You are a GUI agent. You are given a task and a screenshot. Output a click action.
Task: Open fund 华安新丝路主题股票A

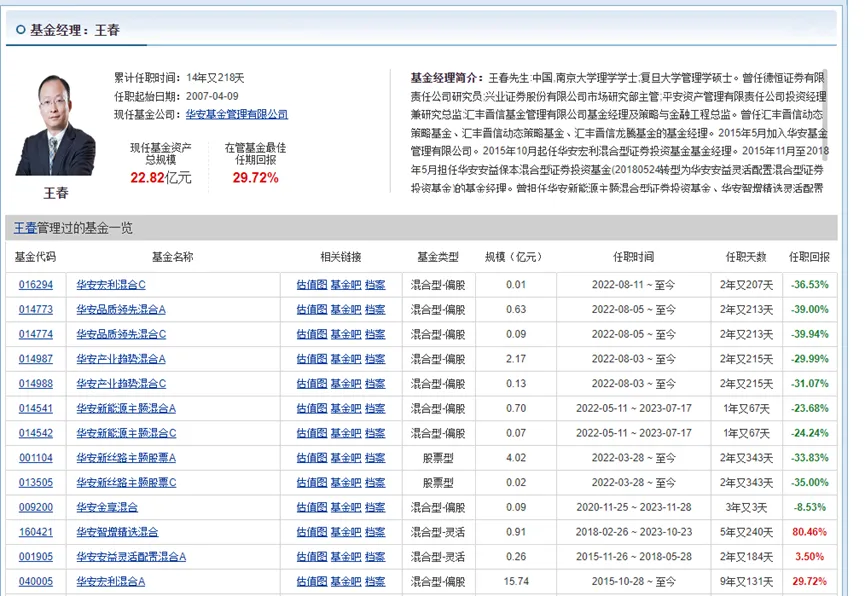click(126, 458)
